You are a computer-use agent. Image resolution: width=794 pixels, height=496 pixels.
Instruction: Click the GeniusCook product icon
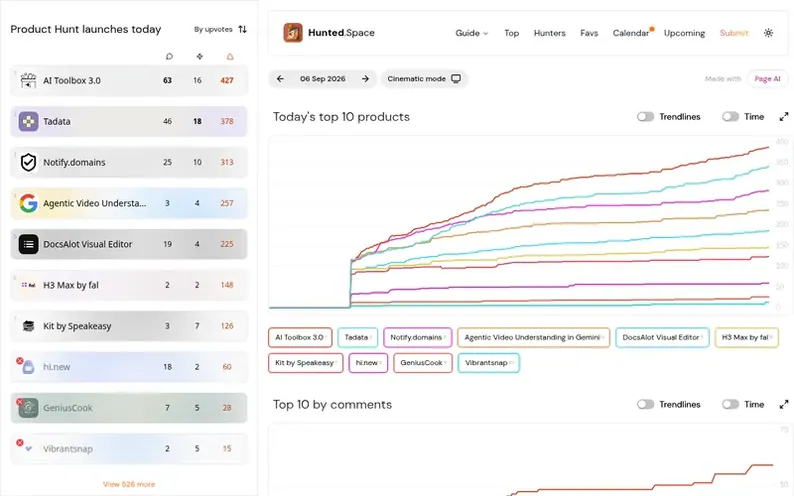click(28, 408)
